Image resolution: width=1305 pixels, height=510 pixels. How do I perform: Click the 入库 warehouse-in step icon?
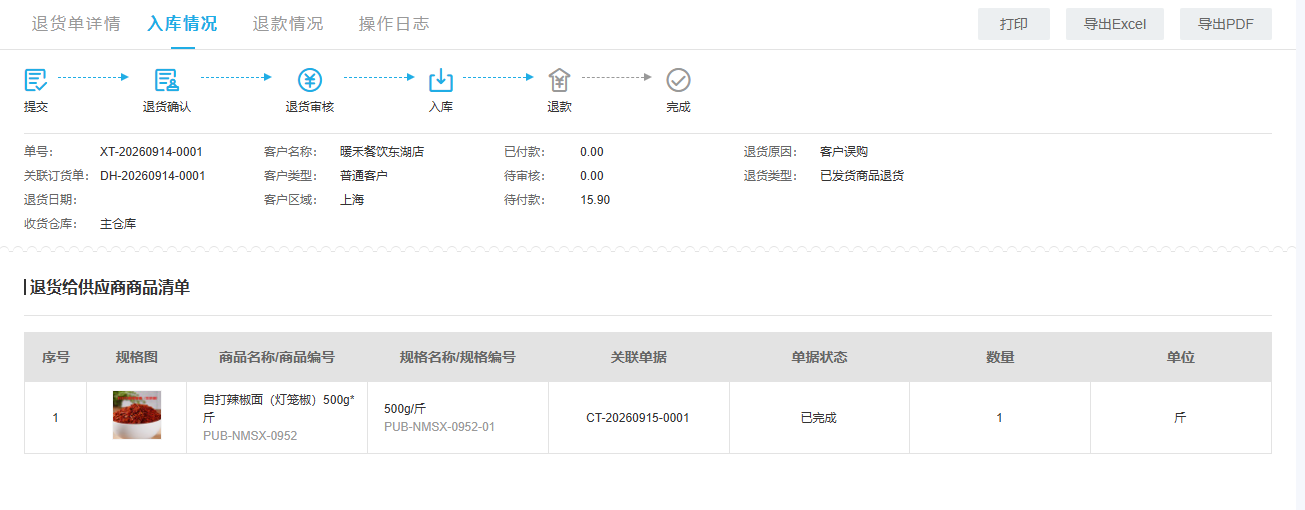coord(441,80)
